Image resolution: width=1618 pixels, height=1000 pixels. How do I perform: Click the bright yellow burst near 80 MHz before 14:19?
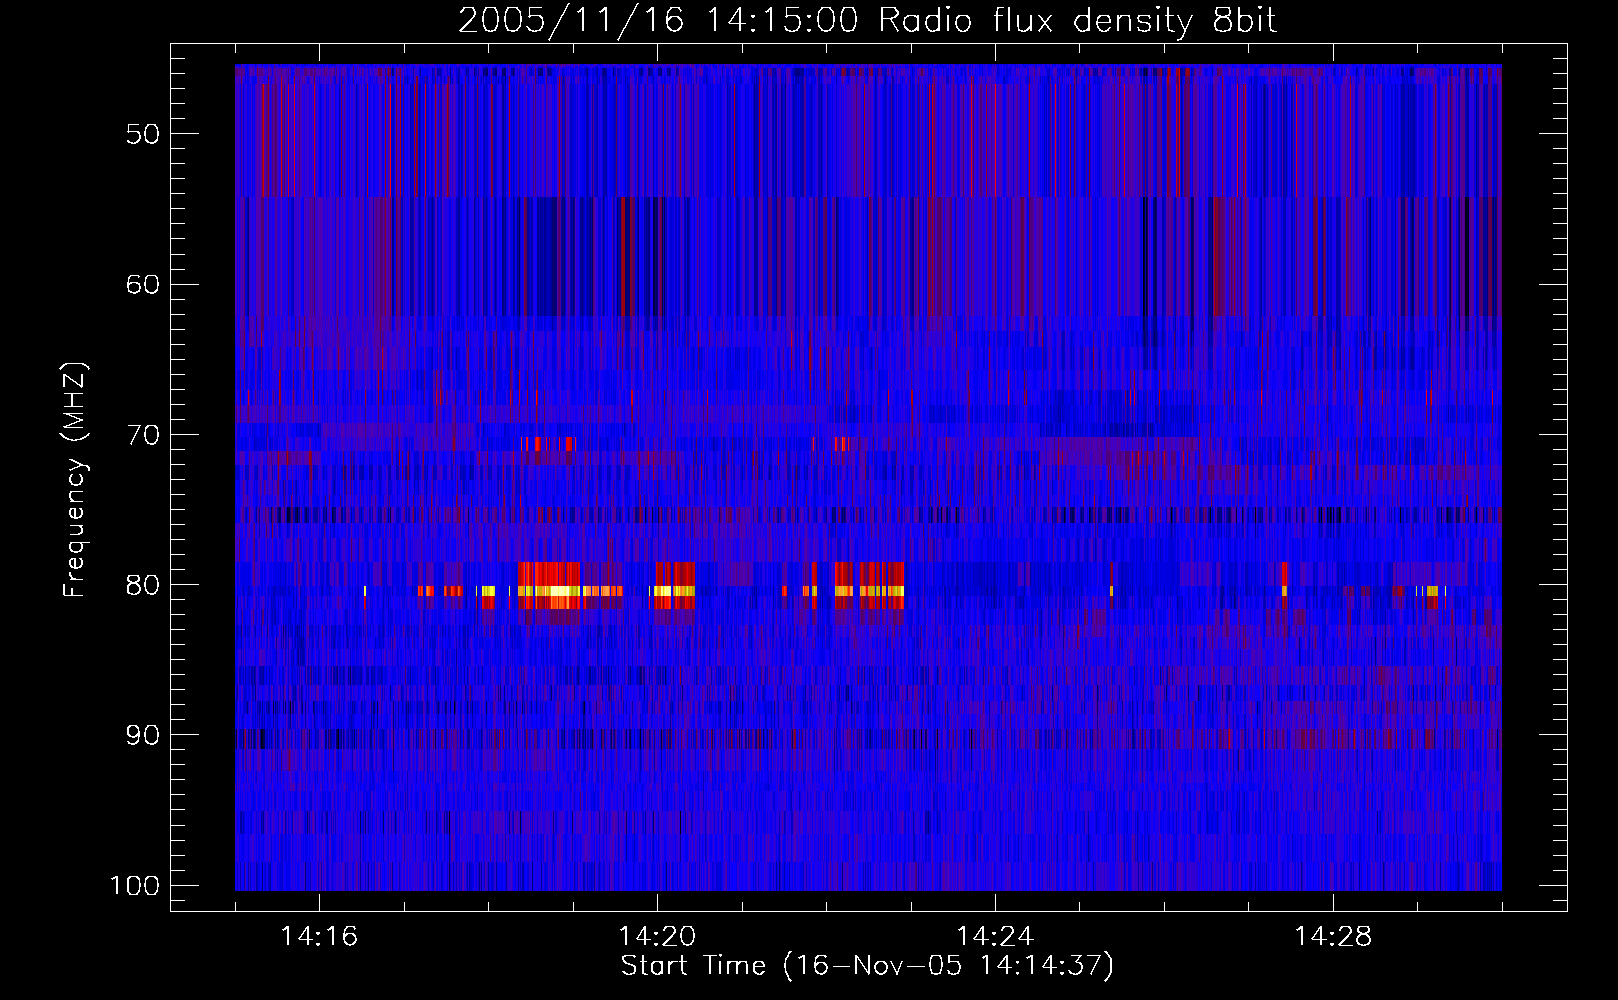pos(549,591)
